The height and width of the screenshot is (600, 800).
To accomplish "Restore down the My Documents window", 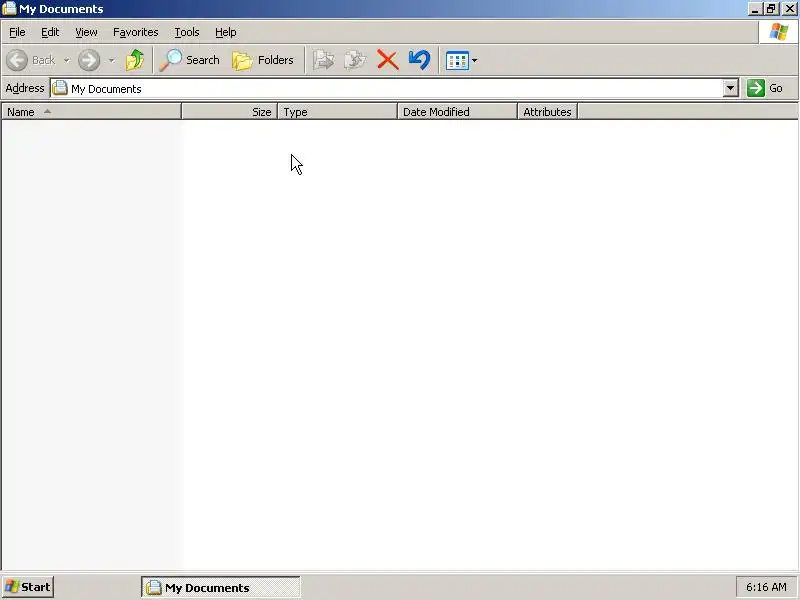I will (x=771, y=9).
